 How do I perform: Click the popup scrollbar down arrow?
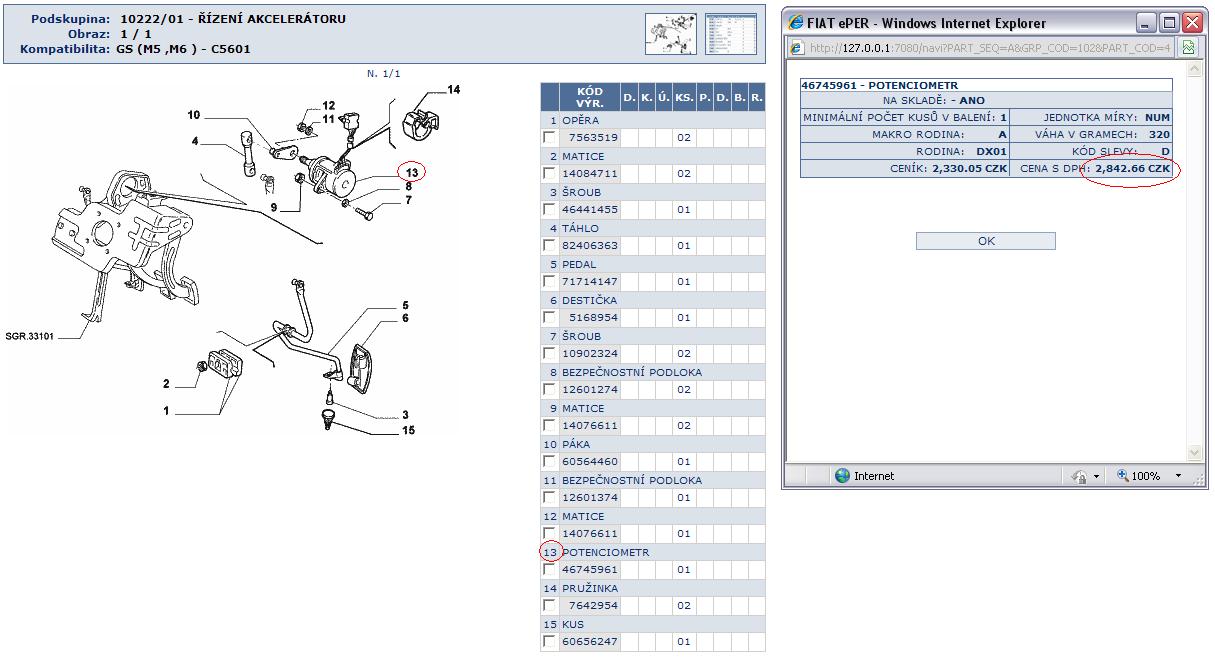(1192, 453)
